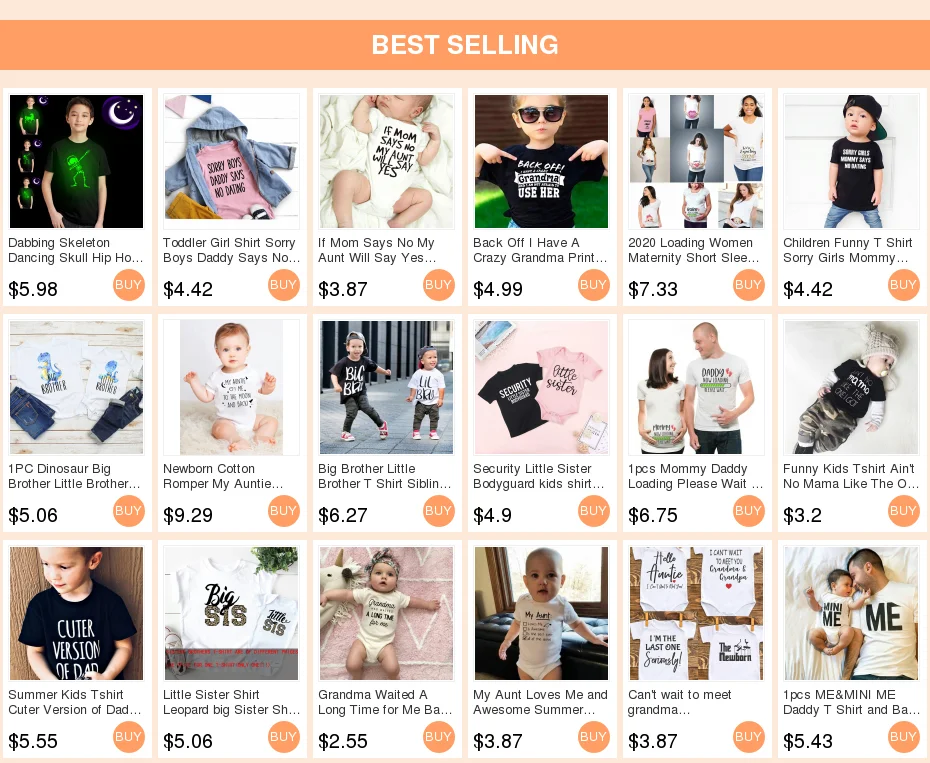Click the BEST SELLING orange banner
Image resolution: width=930 pixels, height=763 pixels.
coord(465,45)
